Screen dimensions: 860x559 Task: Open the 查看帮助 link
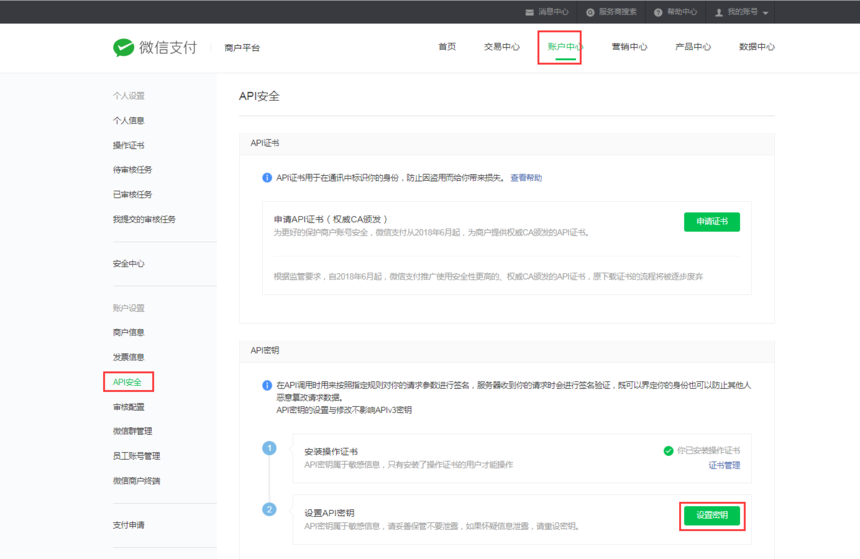tap(526, 178)
